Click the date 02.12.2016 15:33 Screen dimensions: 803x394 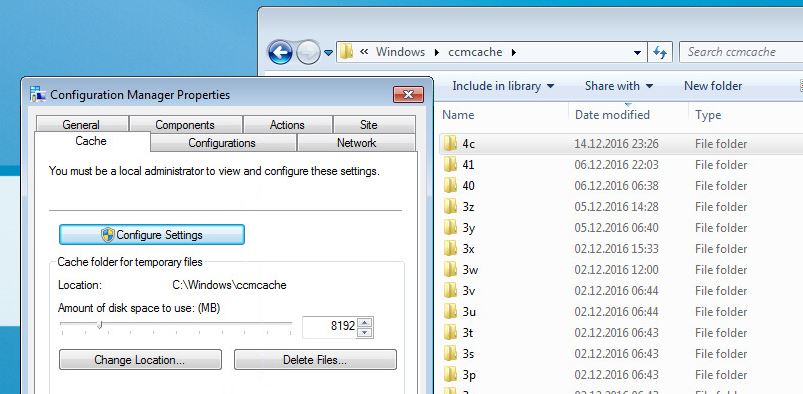pyautogui.click(x=617, y=249)
